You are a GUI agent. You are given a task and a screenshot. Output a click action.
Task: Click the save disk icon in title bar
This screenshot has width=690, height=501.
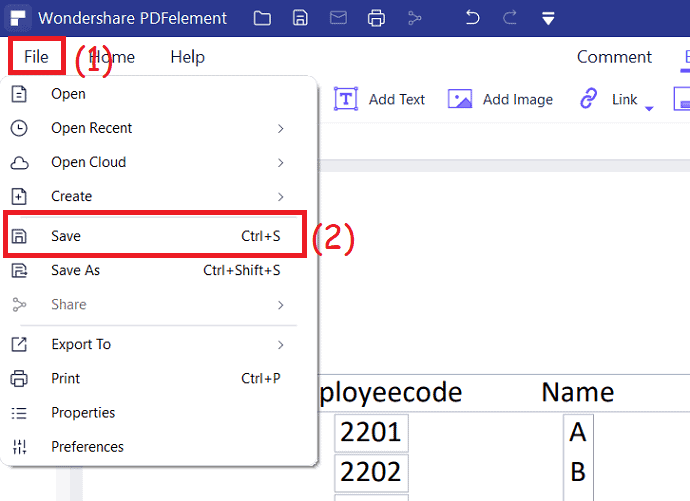[x=300, y=18]
